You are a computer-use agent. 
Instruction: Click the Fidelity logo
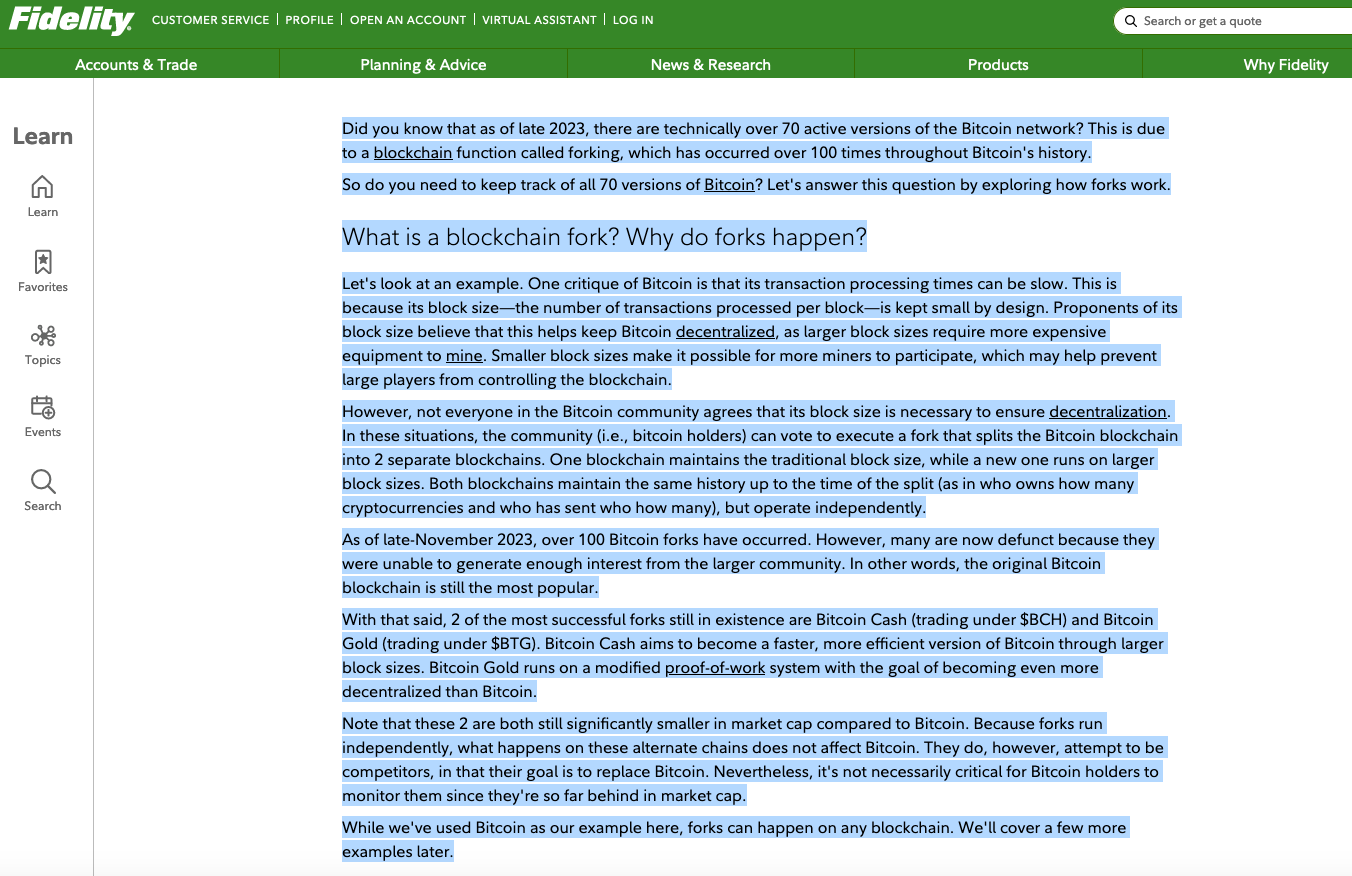71,20
